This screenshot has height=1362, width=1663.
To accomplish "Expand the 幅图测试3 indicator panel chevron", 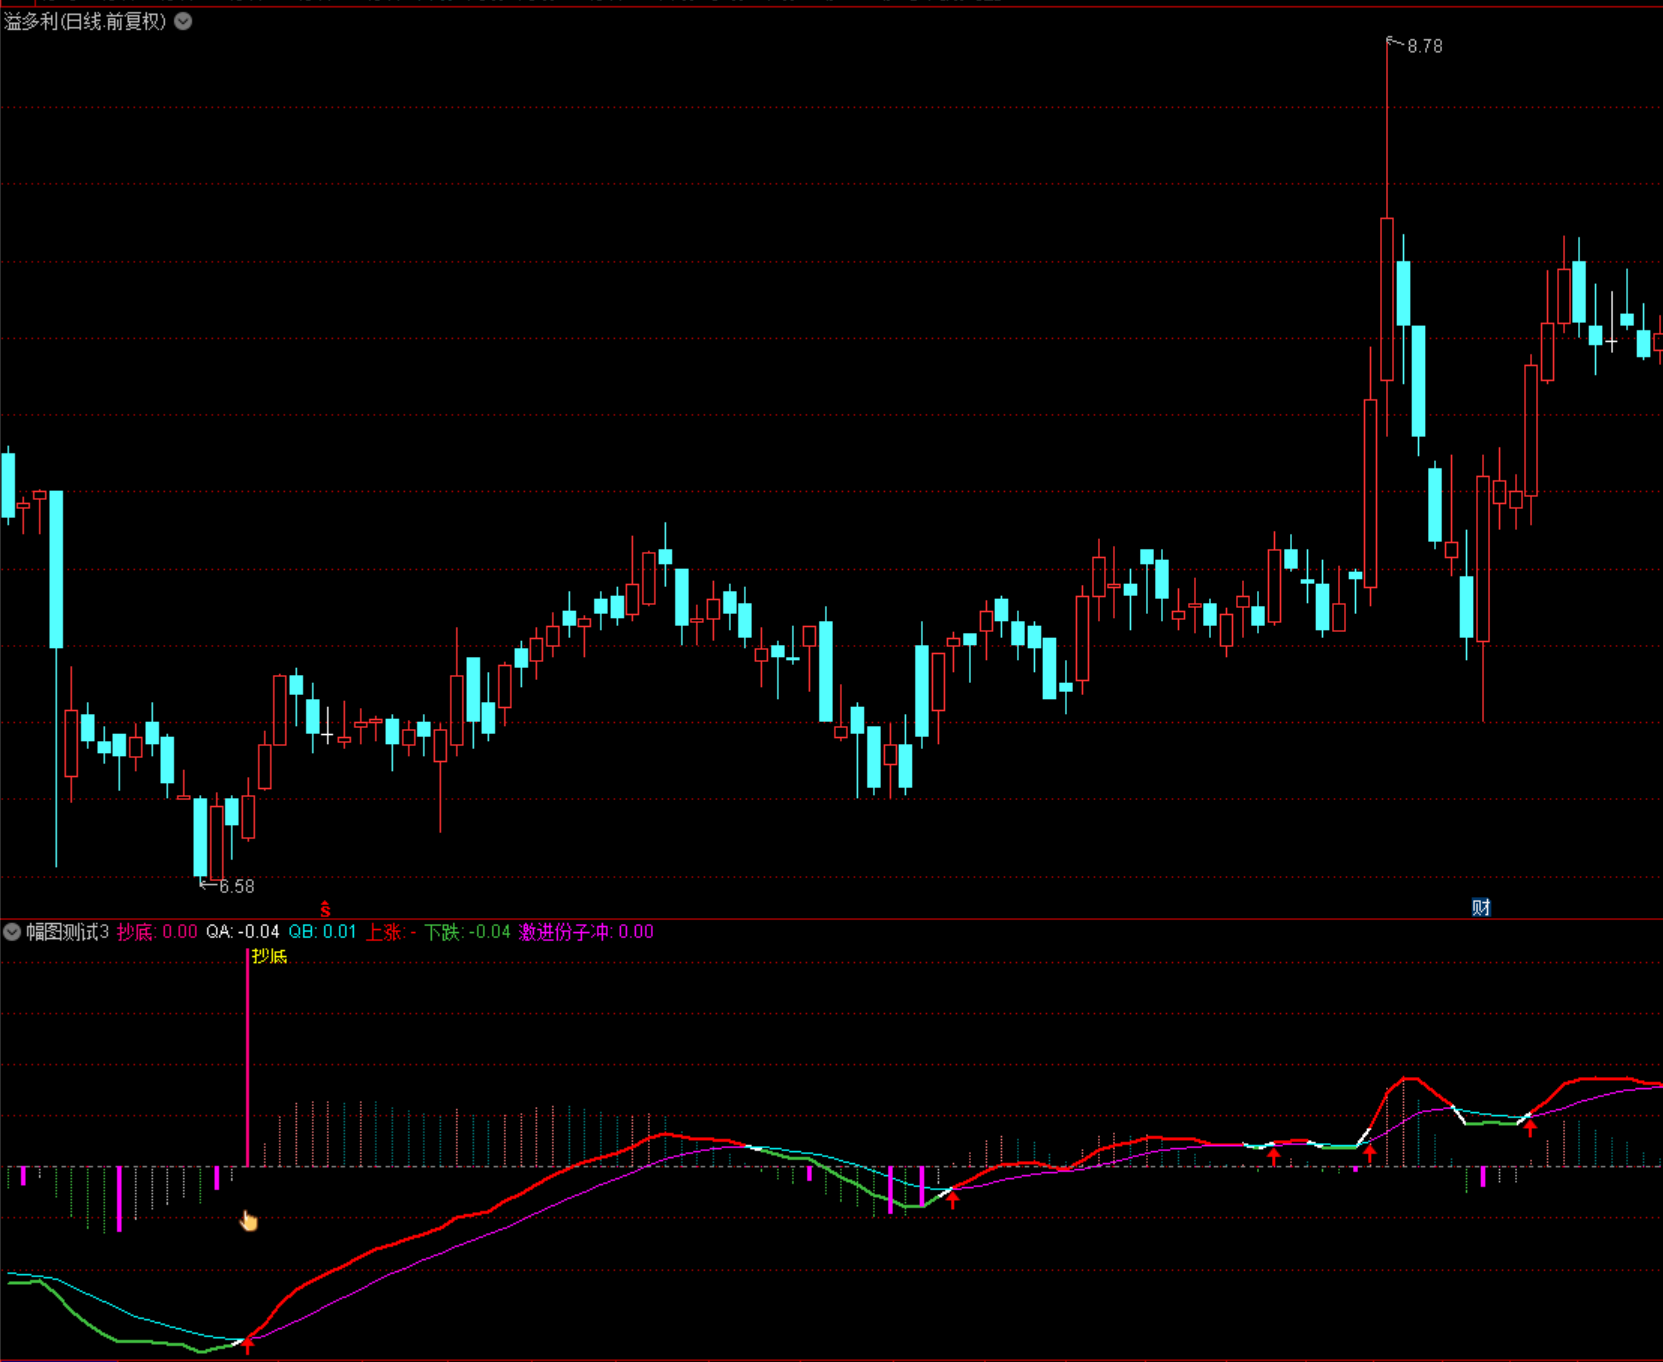I will tap(12, 932).
